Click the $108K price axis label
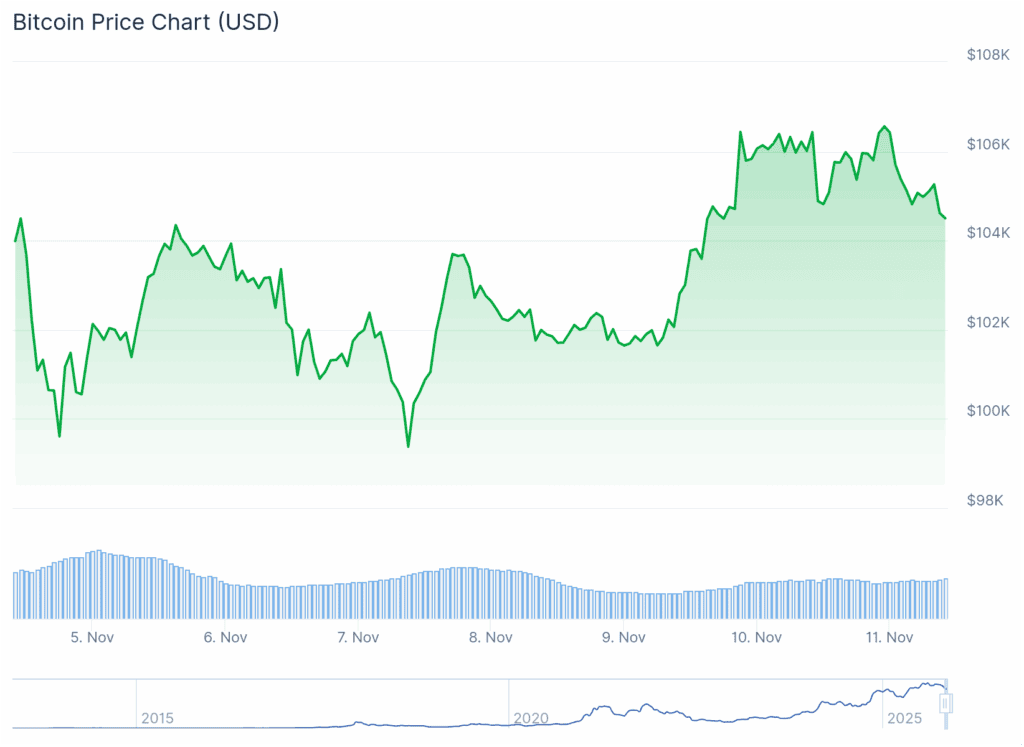This screenshot has height=747, width=1024. click(x=988, y=55)
